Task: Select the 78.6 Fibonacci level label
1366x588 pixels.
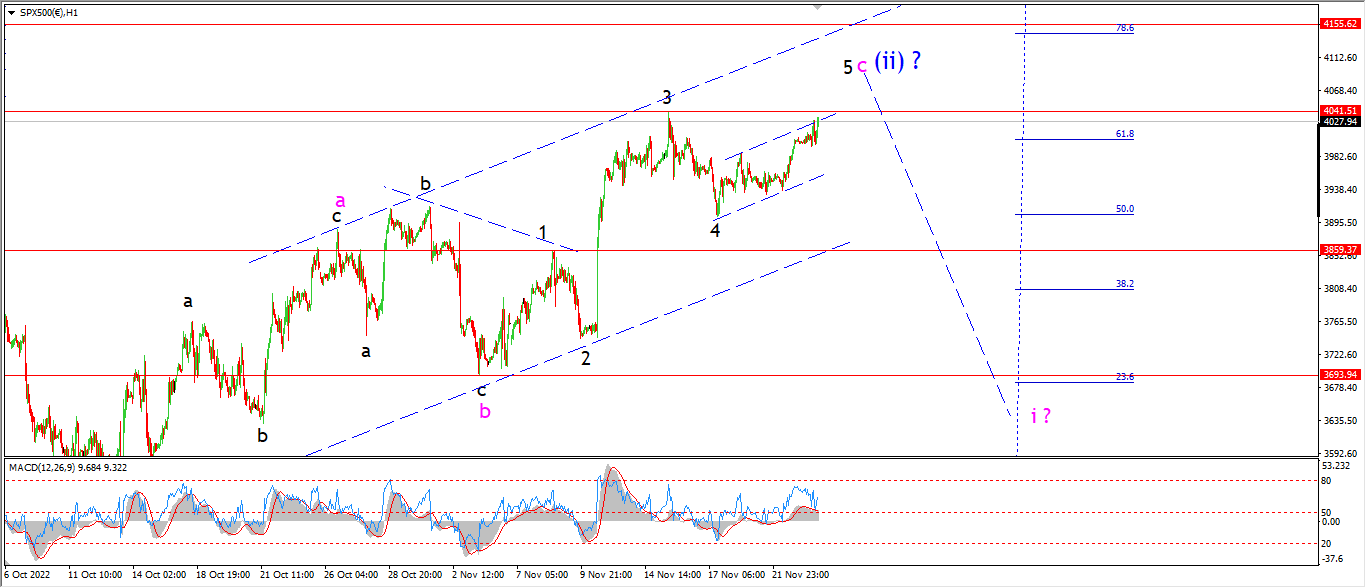Action: 1125,29
